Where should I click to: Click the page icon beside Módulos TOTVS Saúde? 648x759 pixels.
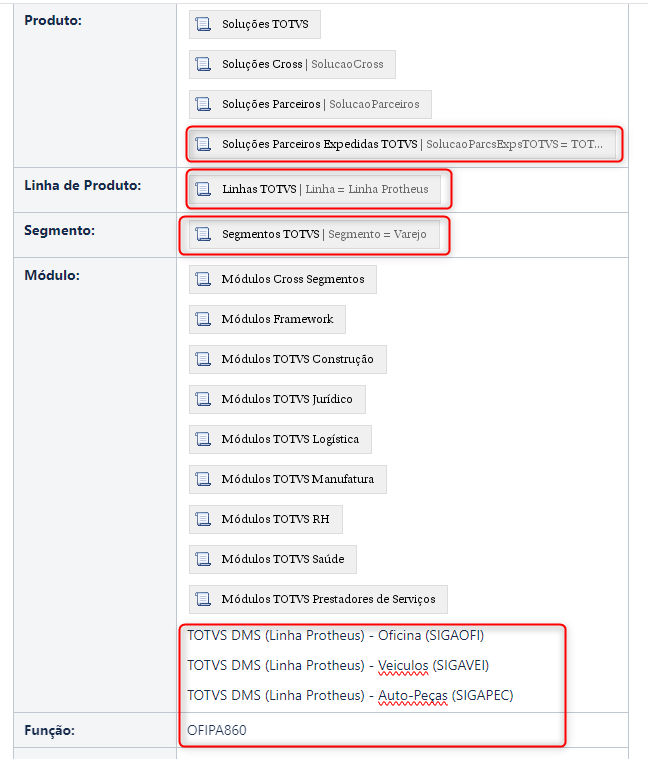point(204,559)
